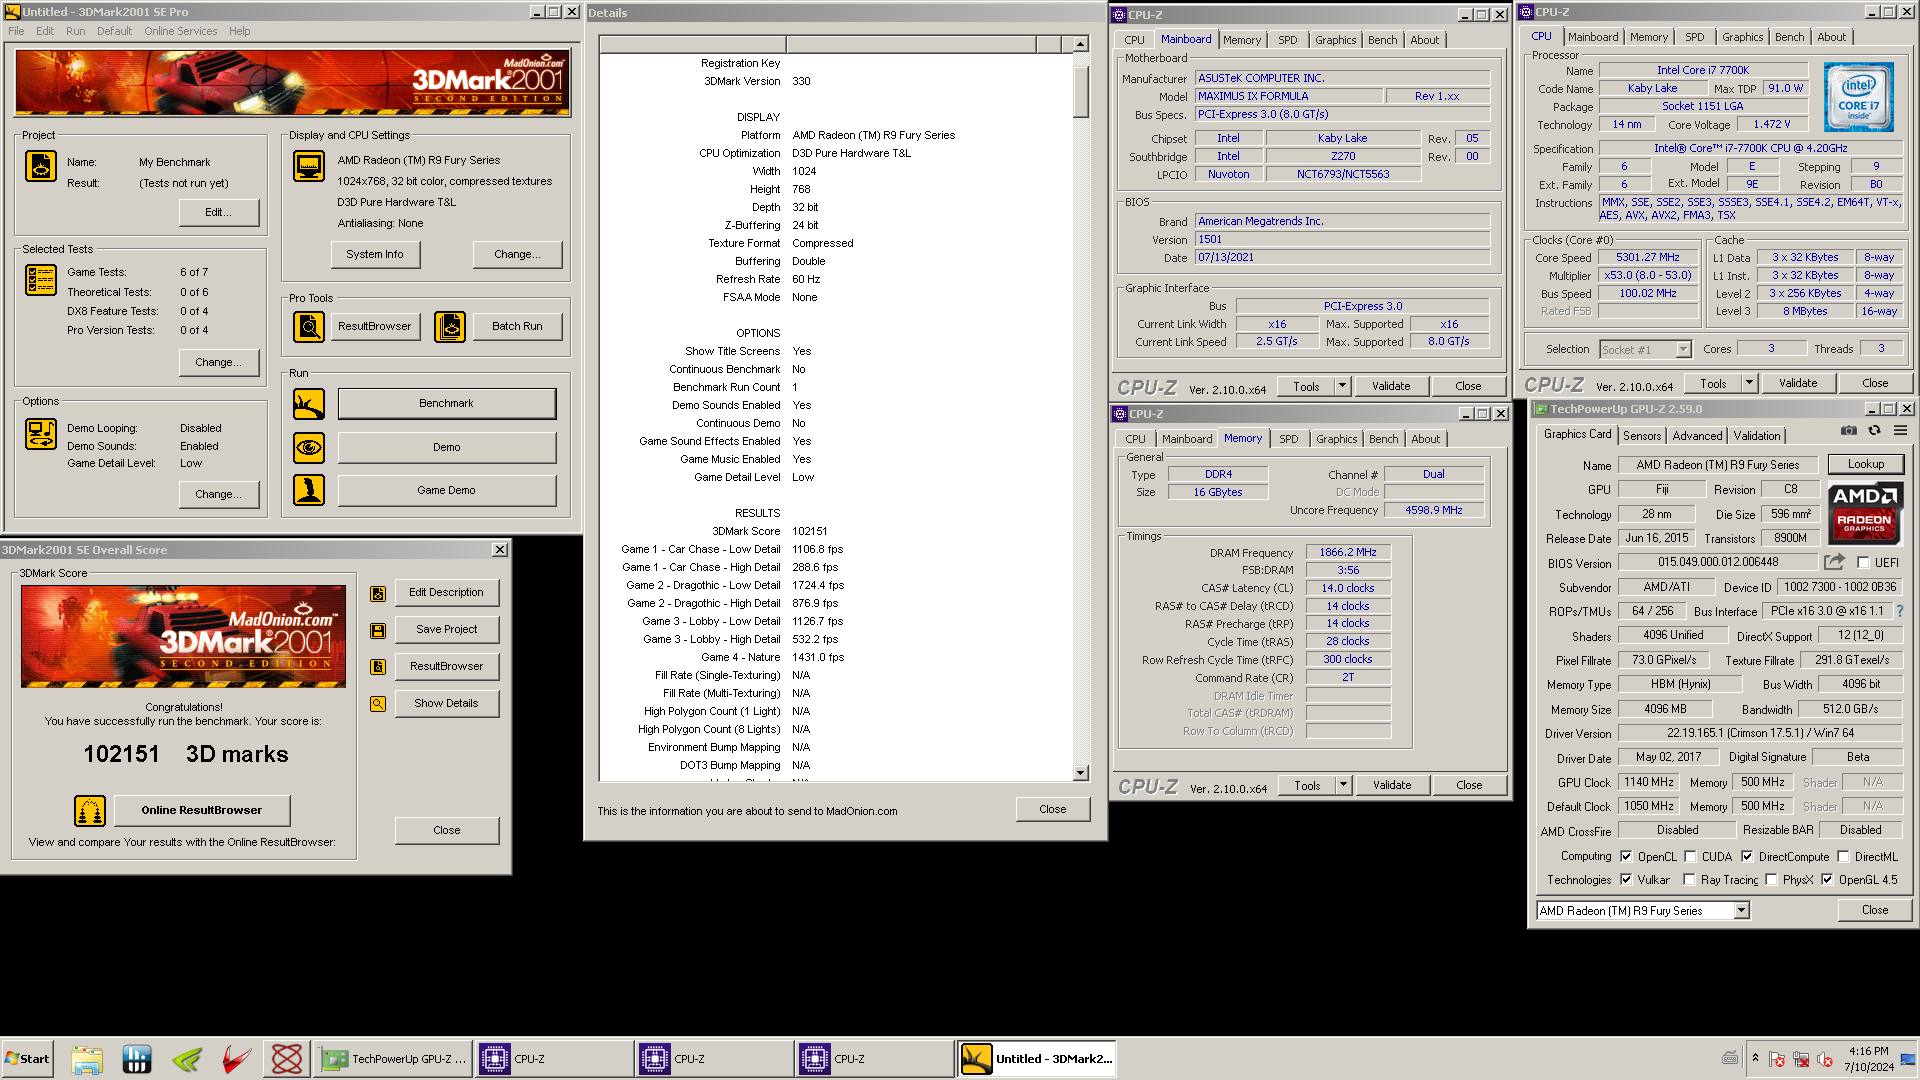This screenshot has height=1080, width=1920.
Task: Expand Tools dropdown arrow in CPU-Z Memory window
Action: [x=1343, y=785]
